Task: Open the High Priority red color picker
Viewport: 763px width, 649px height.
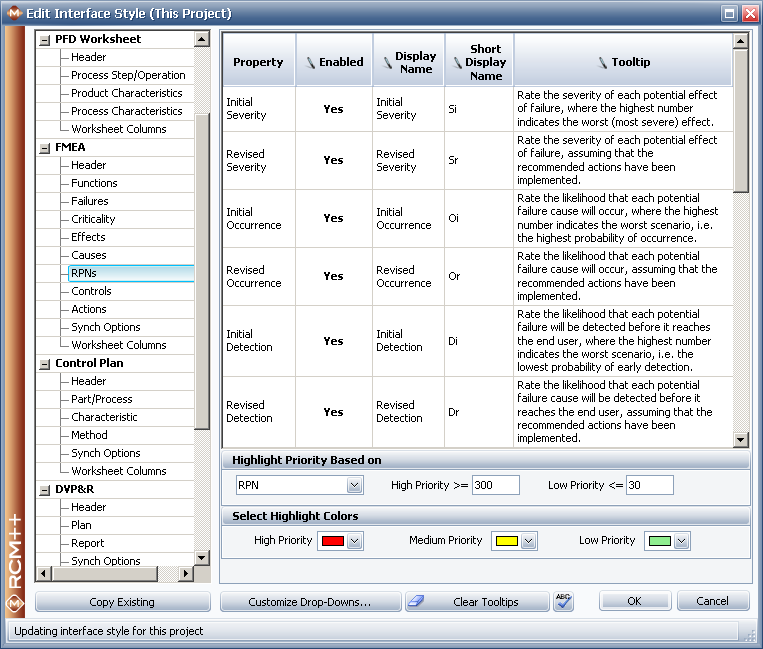Action: (x=354, y=541)
